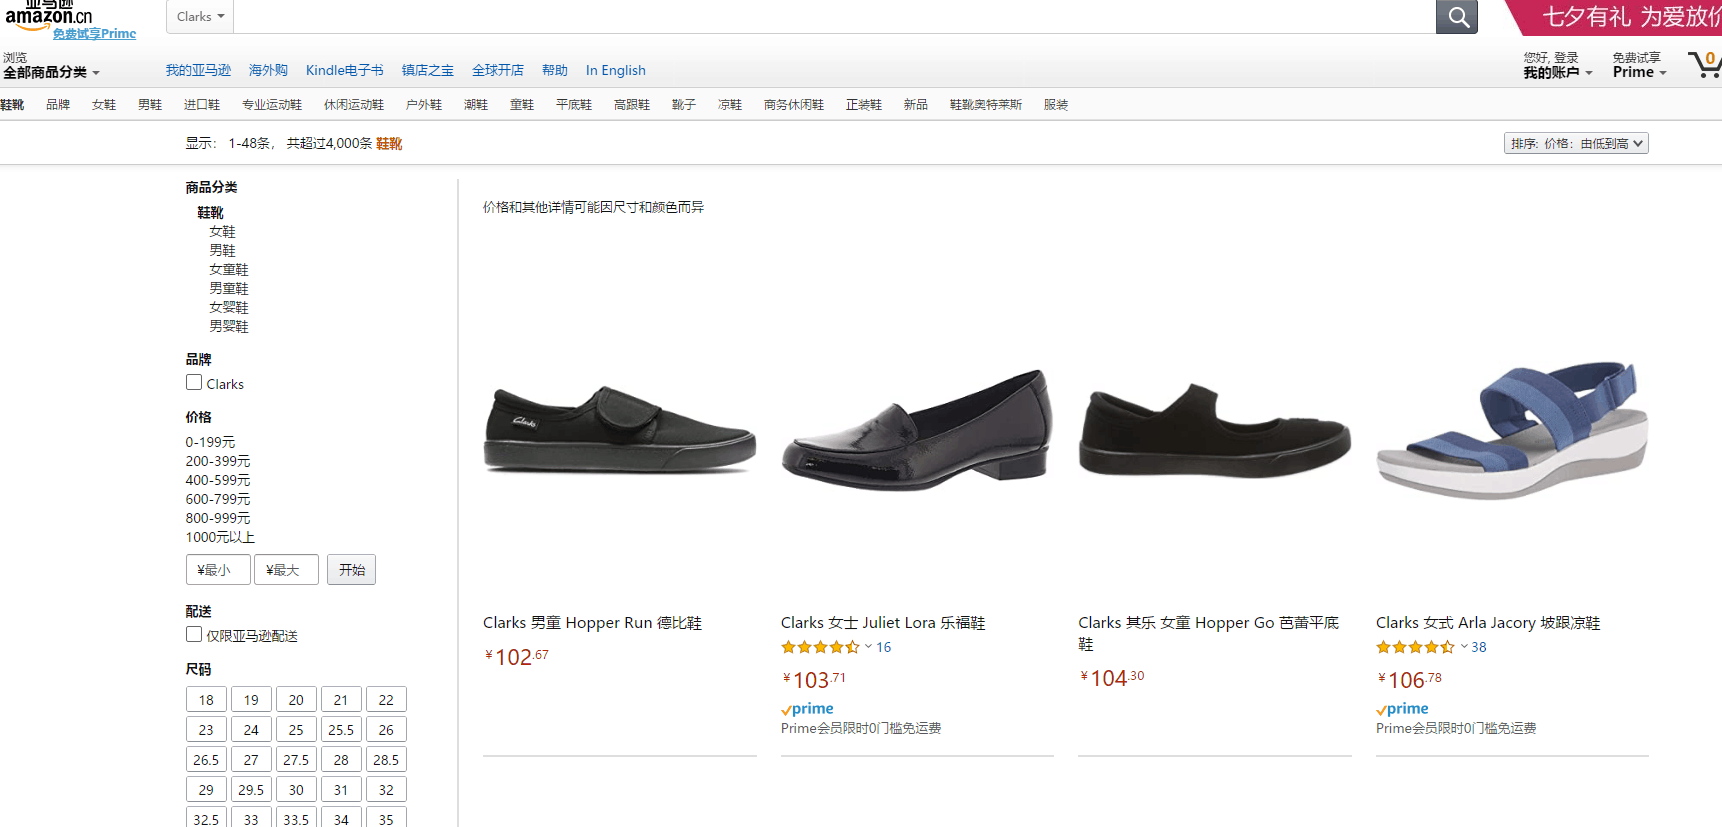Open 帮助 menu item
The width and height of the screenshot is (1722, 827).
coord(555,70)
